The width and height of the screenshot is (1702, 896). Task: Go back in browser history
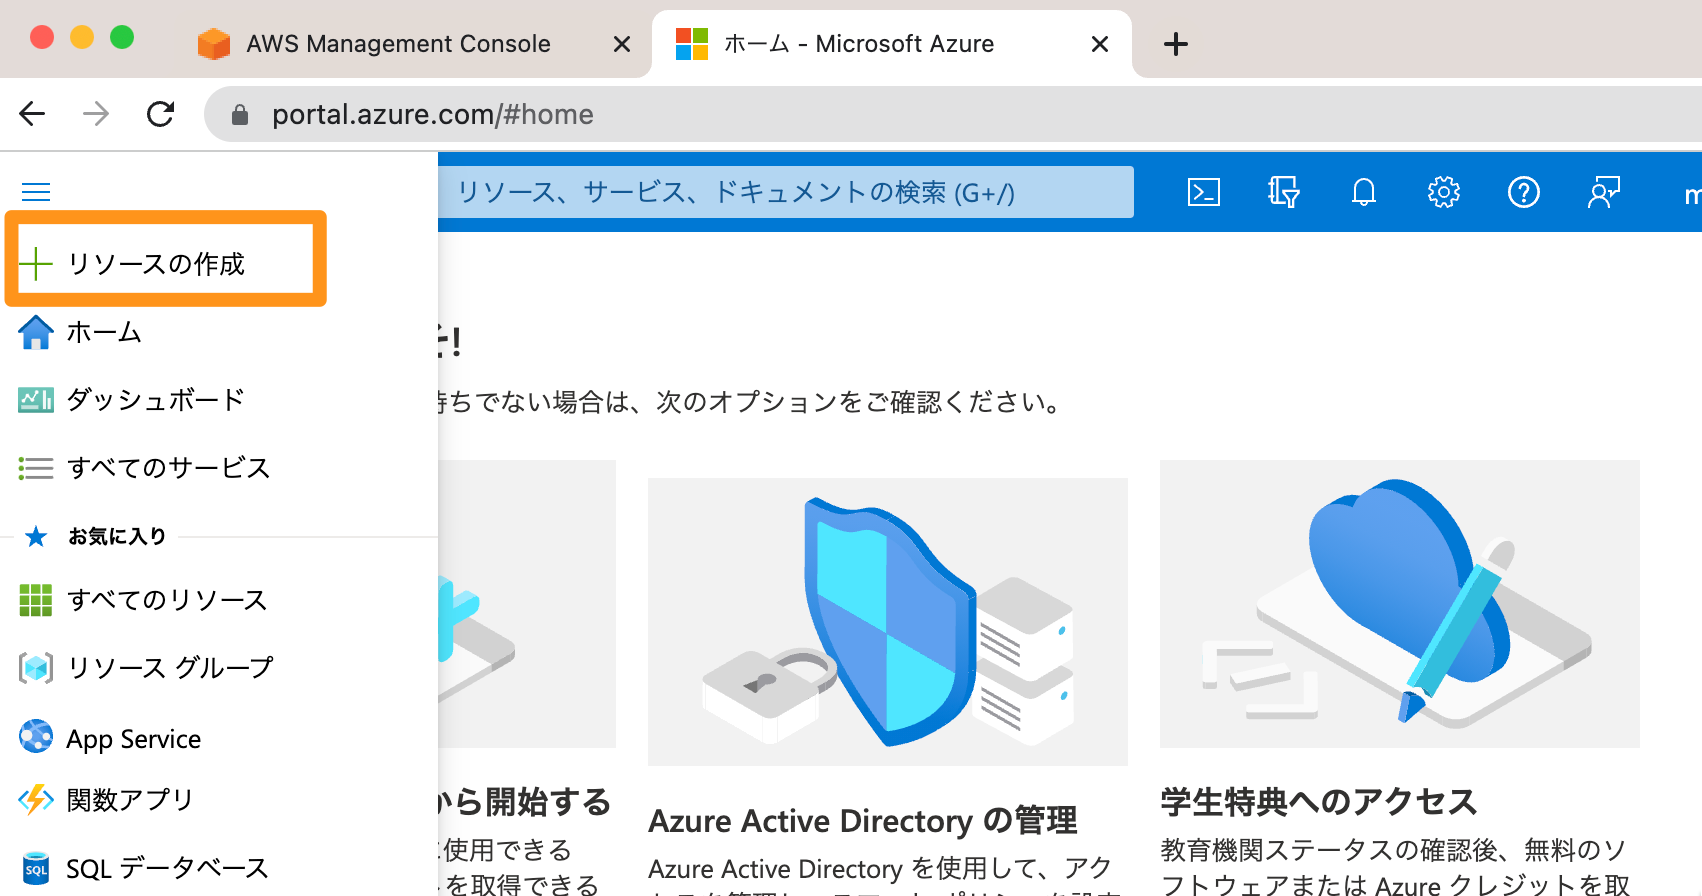point(33,114)
